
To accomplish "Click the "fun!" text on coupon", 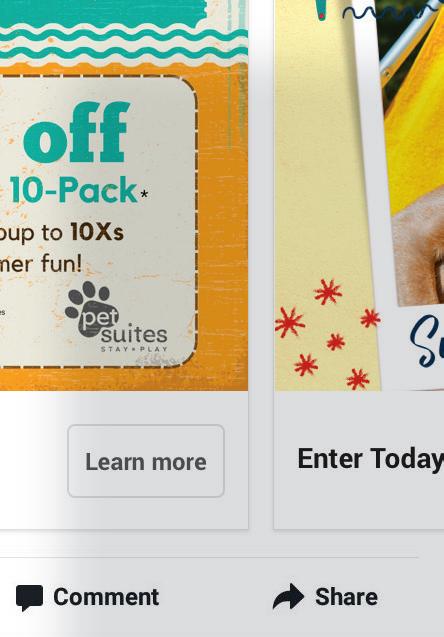I will pyautogui.click(x=61, y=264).
